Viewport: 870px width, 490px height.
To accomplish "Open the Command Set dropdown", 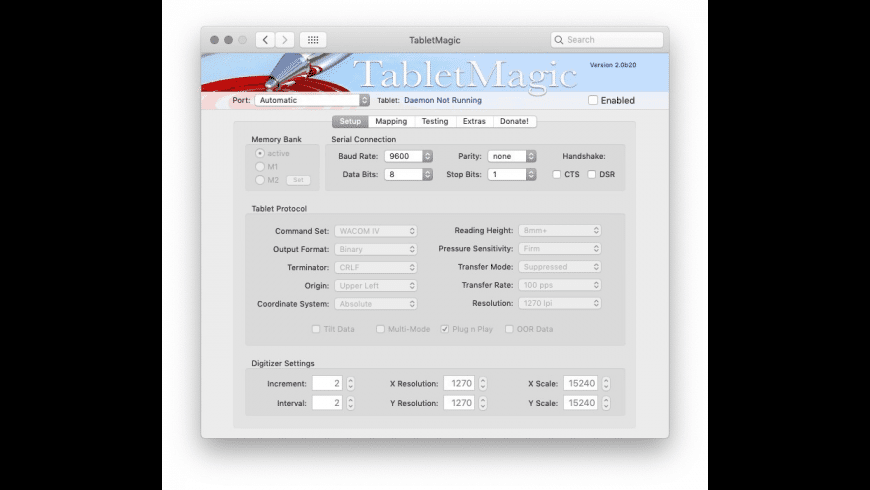I will point(376,231).
